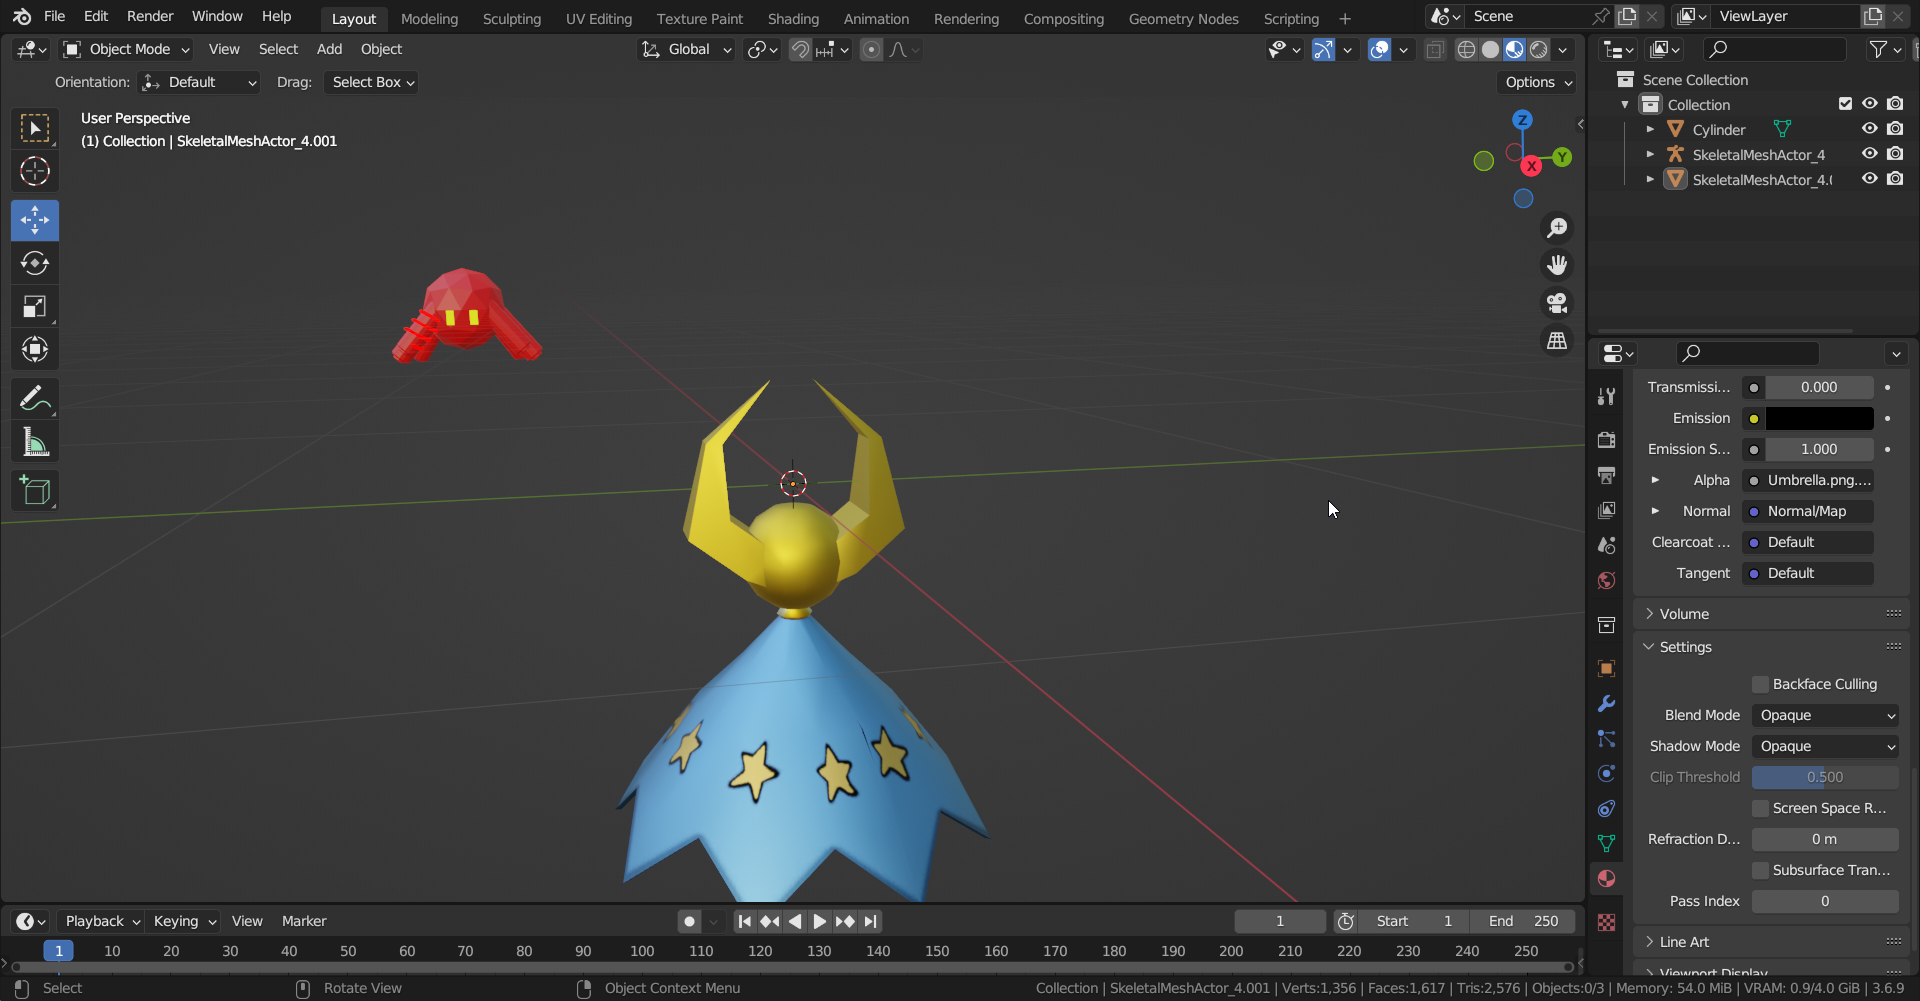Open the Blend Mode dropdown

tap(1825, 715)
